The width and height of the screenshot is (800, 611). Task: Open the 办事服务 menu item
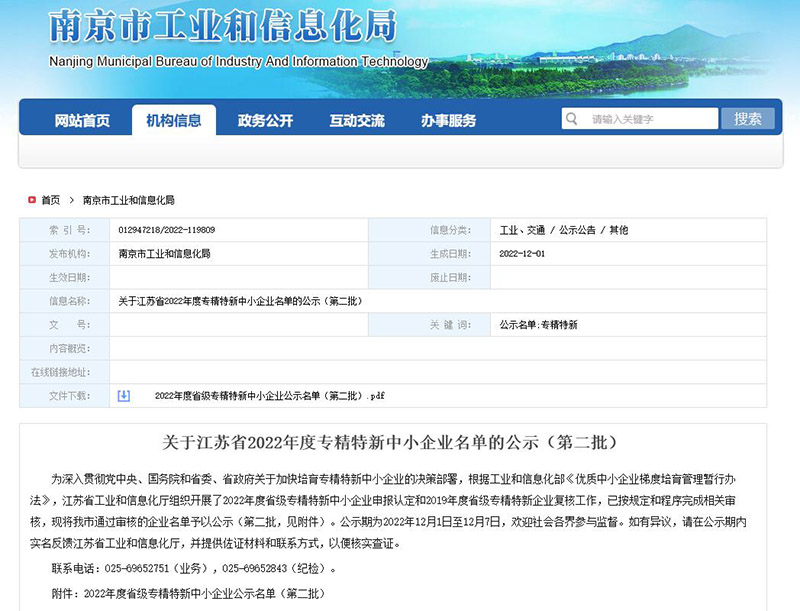pyautogui.click(x=448, y=121)
